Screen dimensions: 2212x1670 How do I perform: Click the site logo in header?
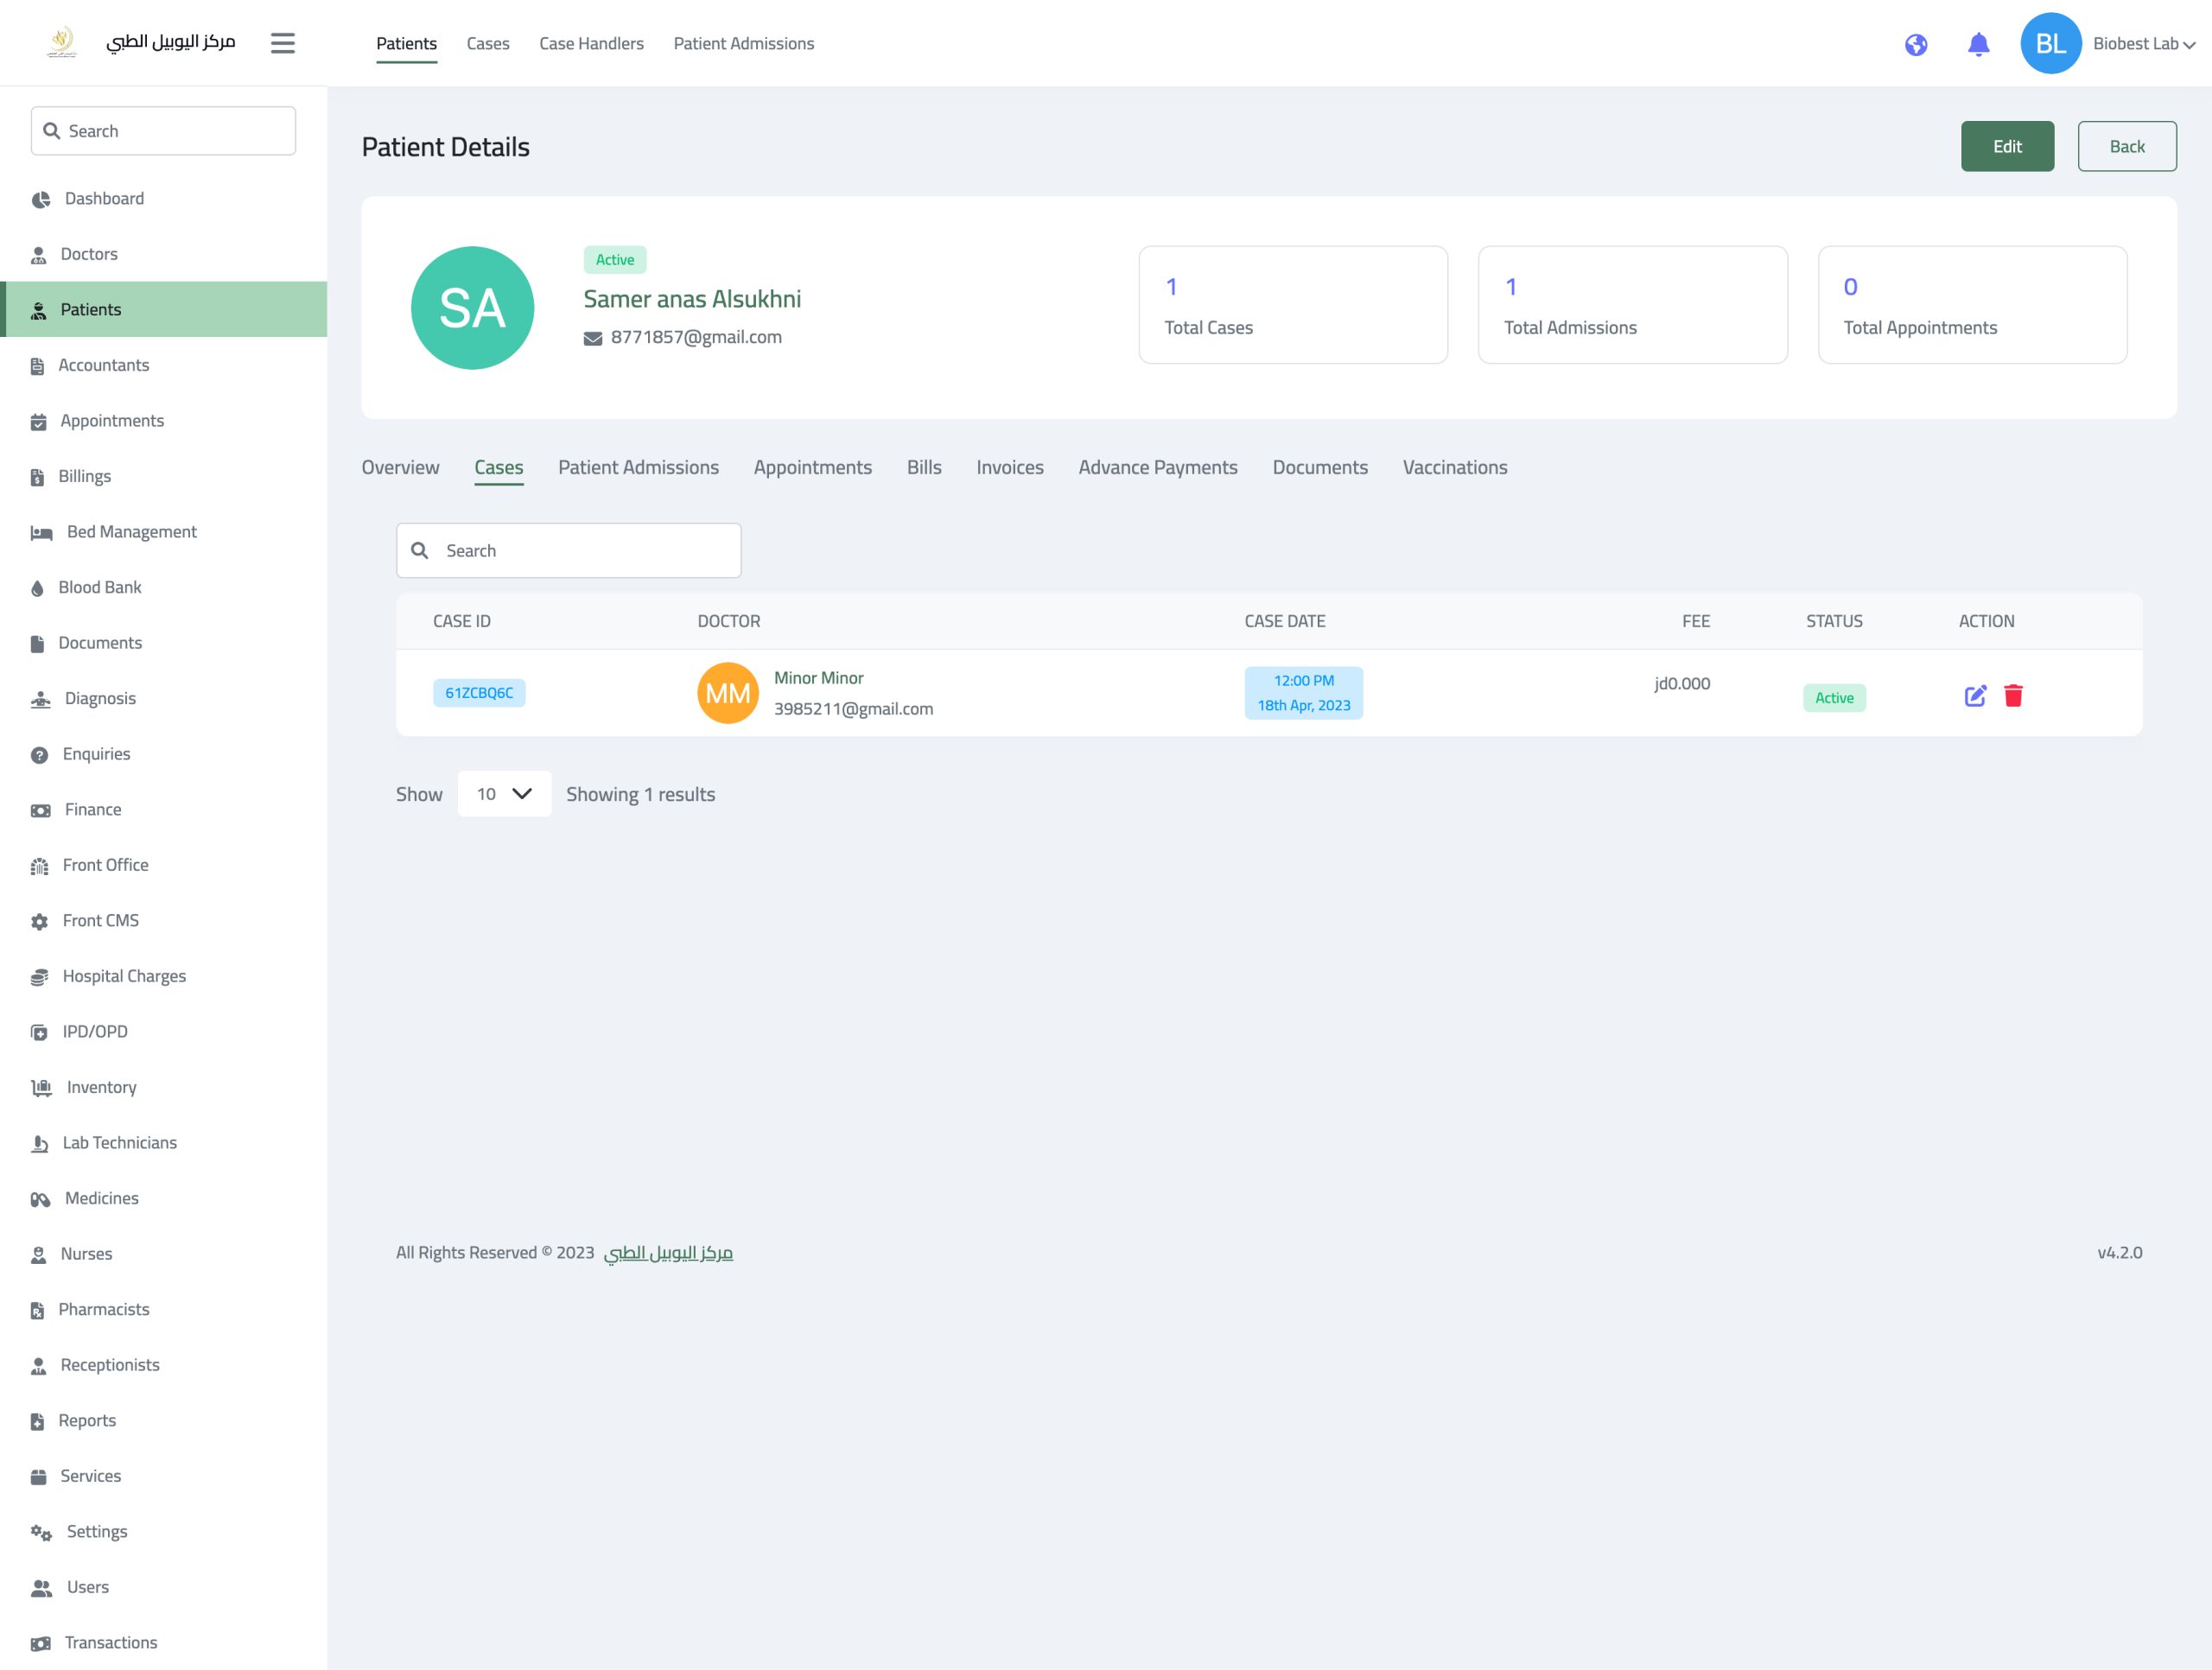pos(62,42)
